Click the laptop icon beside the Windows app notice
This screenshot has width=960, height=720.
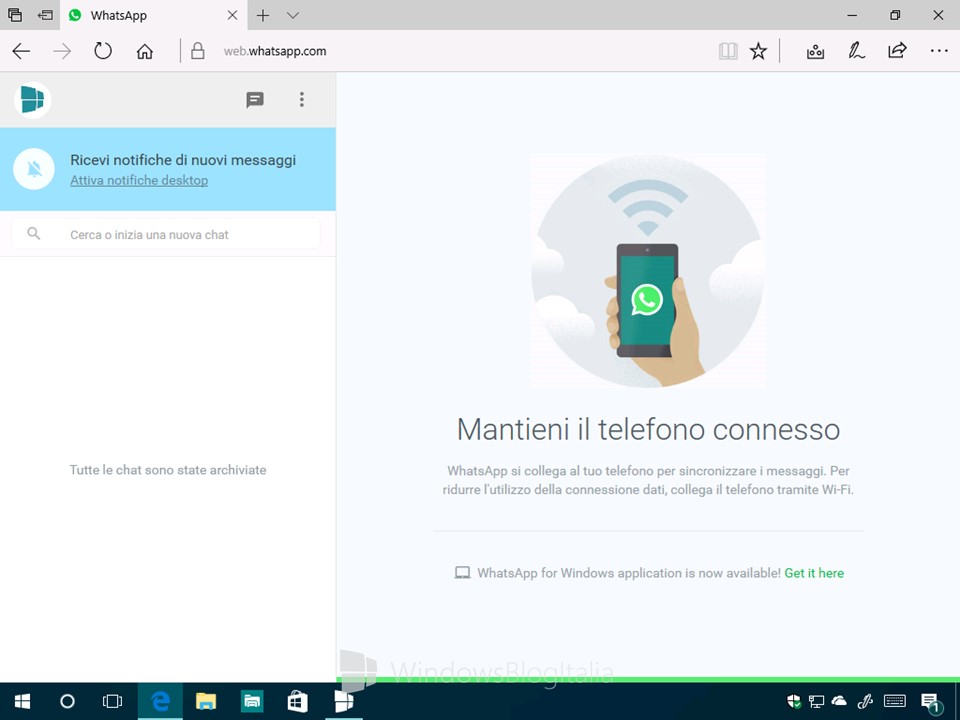click(x=462, y=572)
